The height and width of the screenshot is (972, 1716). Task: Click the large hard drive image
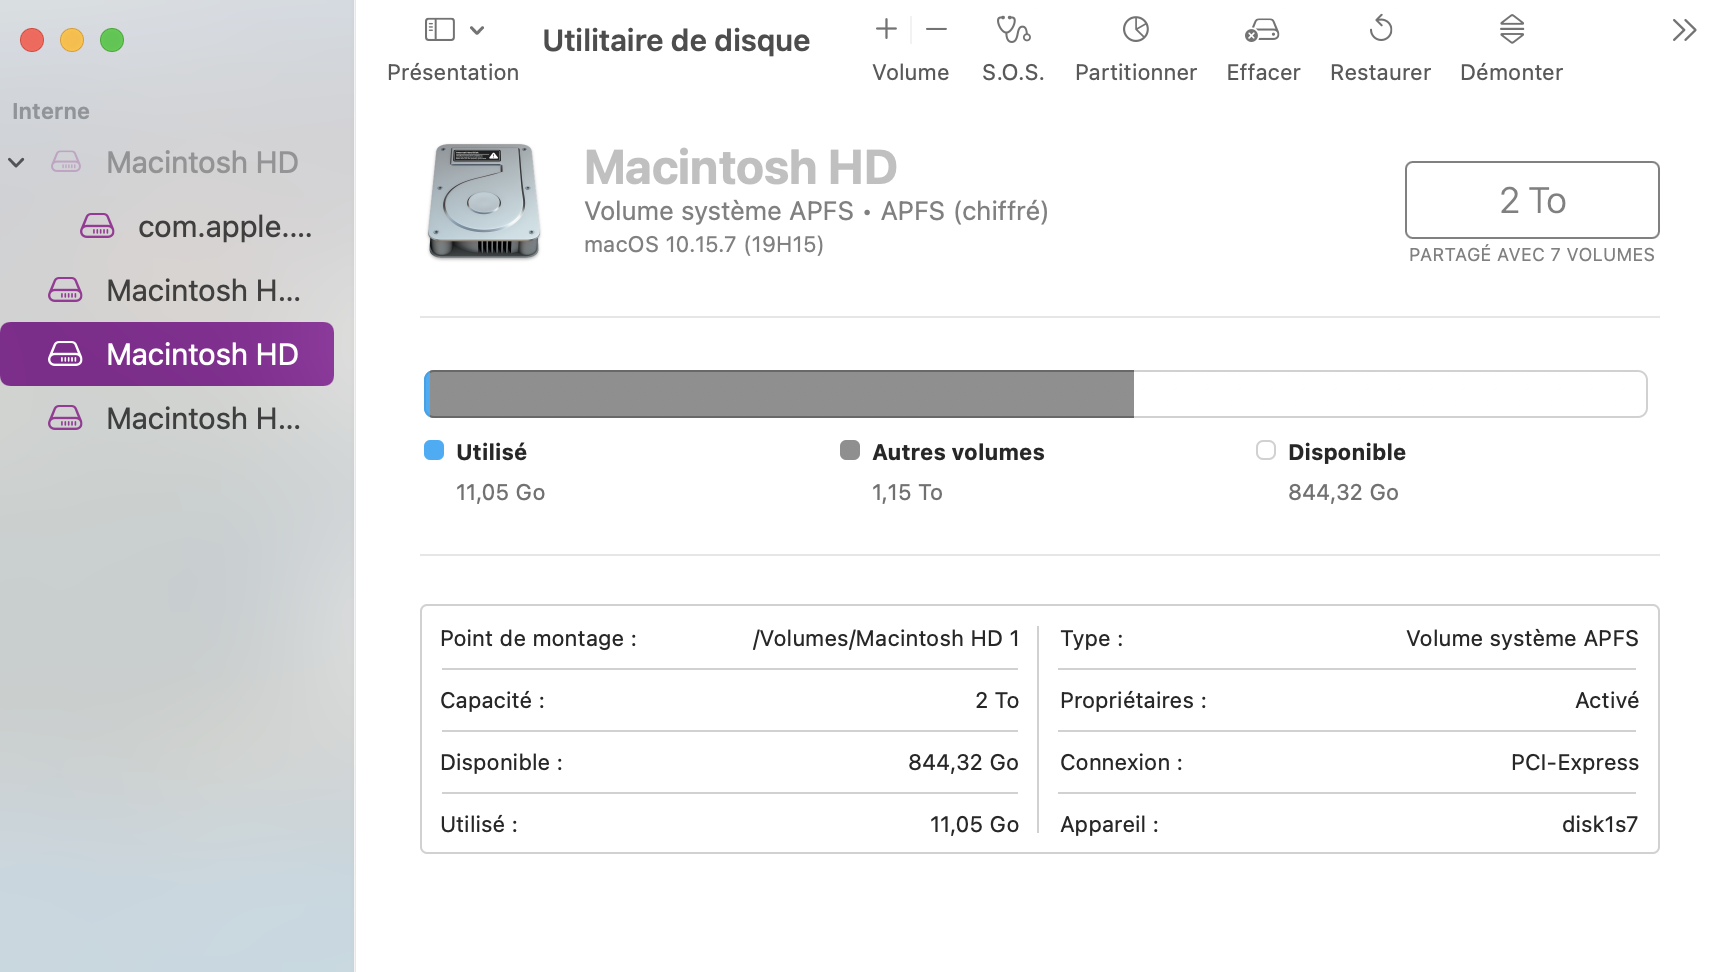point(484,201)
